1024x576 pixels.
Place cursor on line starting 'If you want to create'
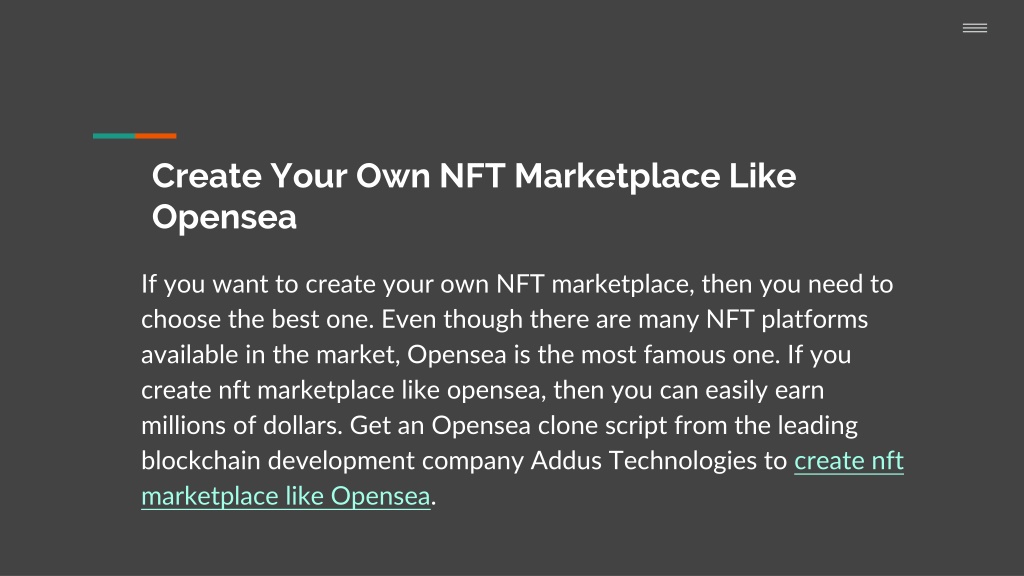tap(517, 284)
